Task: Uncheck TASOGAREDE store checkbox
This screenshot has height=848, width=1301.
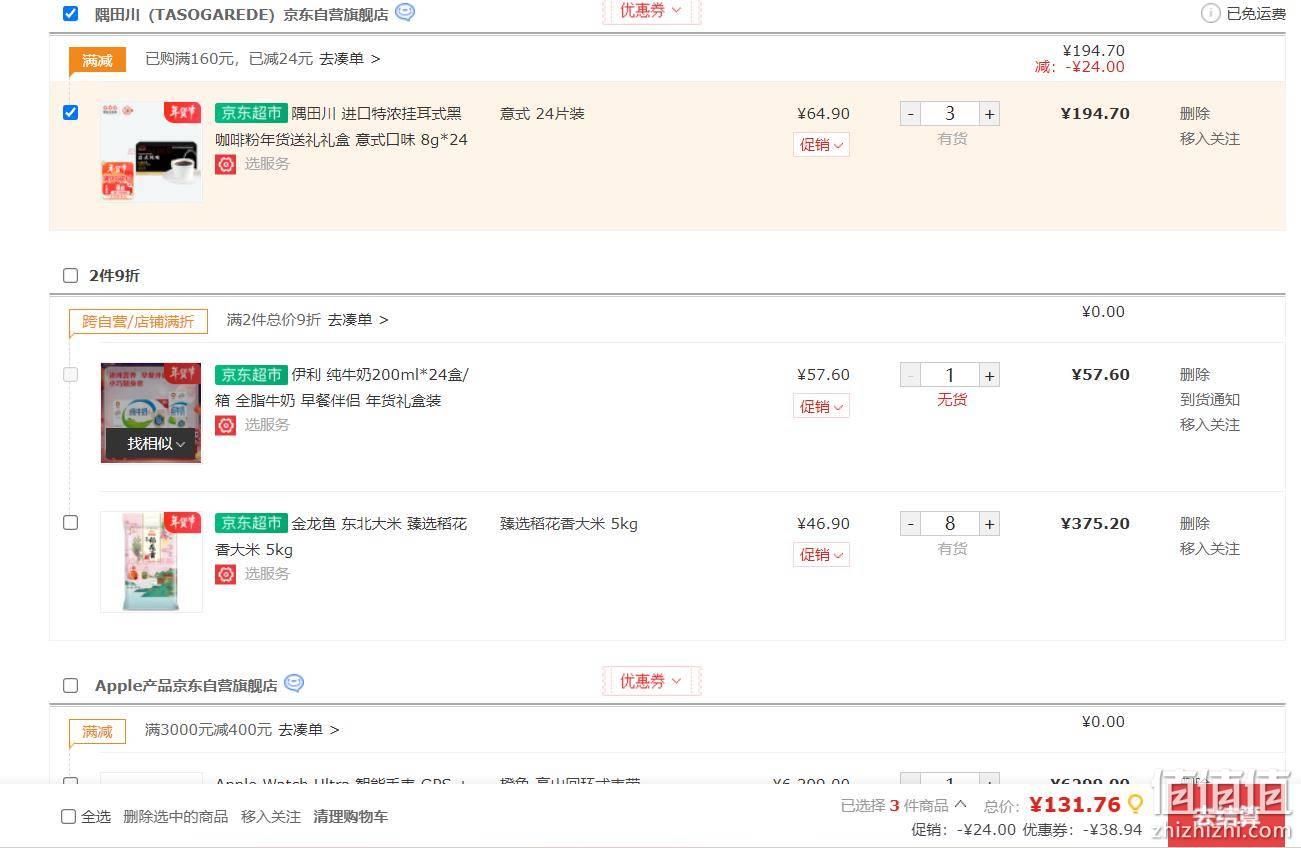Action: (70, 13)
